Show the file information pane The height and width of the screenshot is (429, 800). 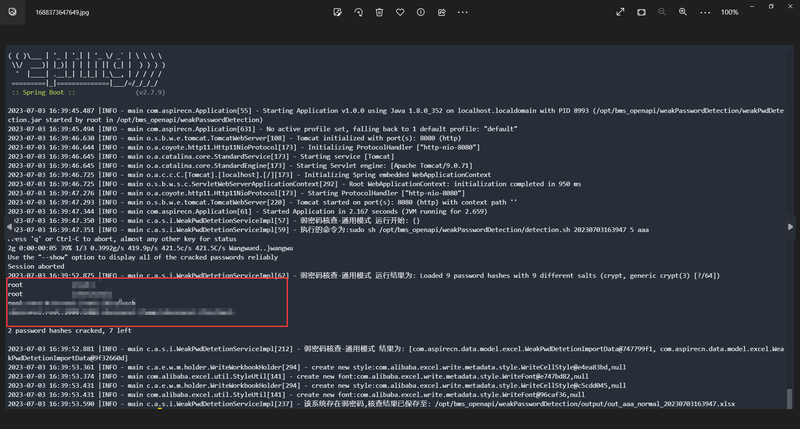(x=420, y=12)
